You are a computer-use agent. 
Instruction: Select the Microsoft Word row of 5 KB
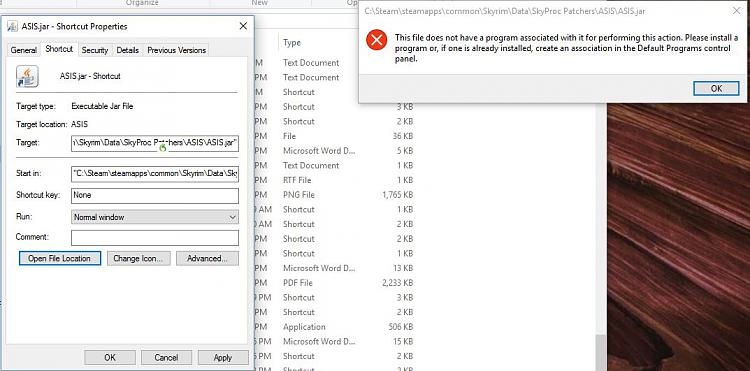(x=335, y=151)
